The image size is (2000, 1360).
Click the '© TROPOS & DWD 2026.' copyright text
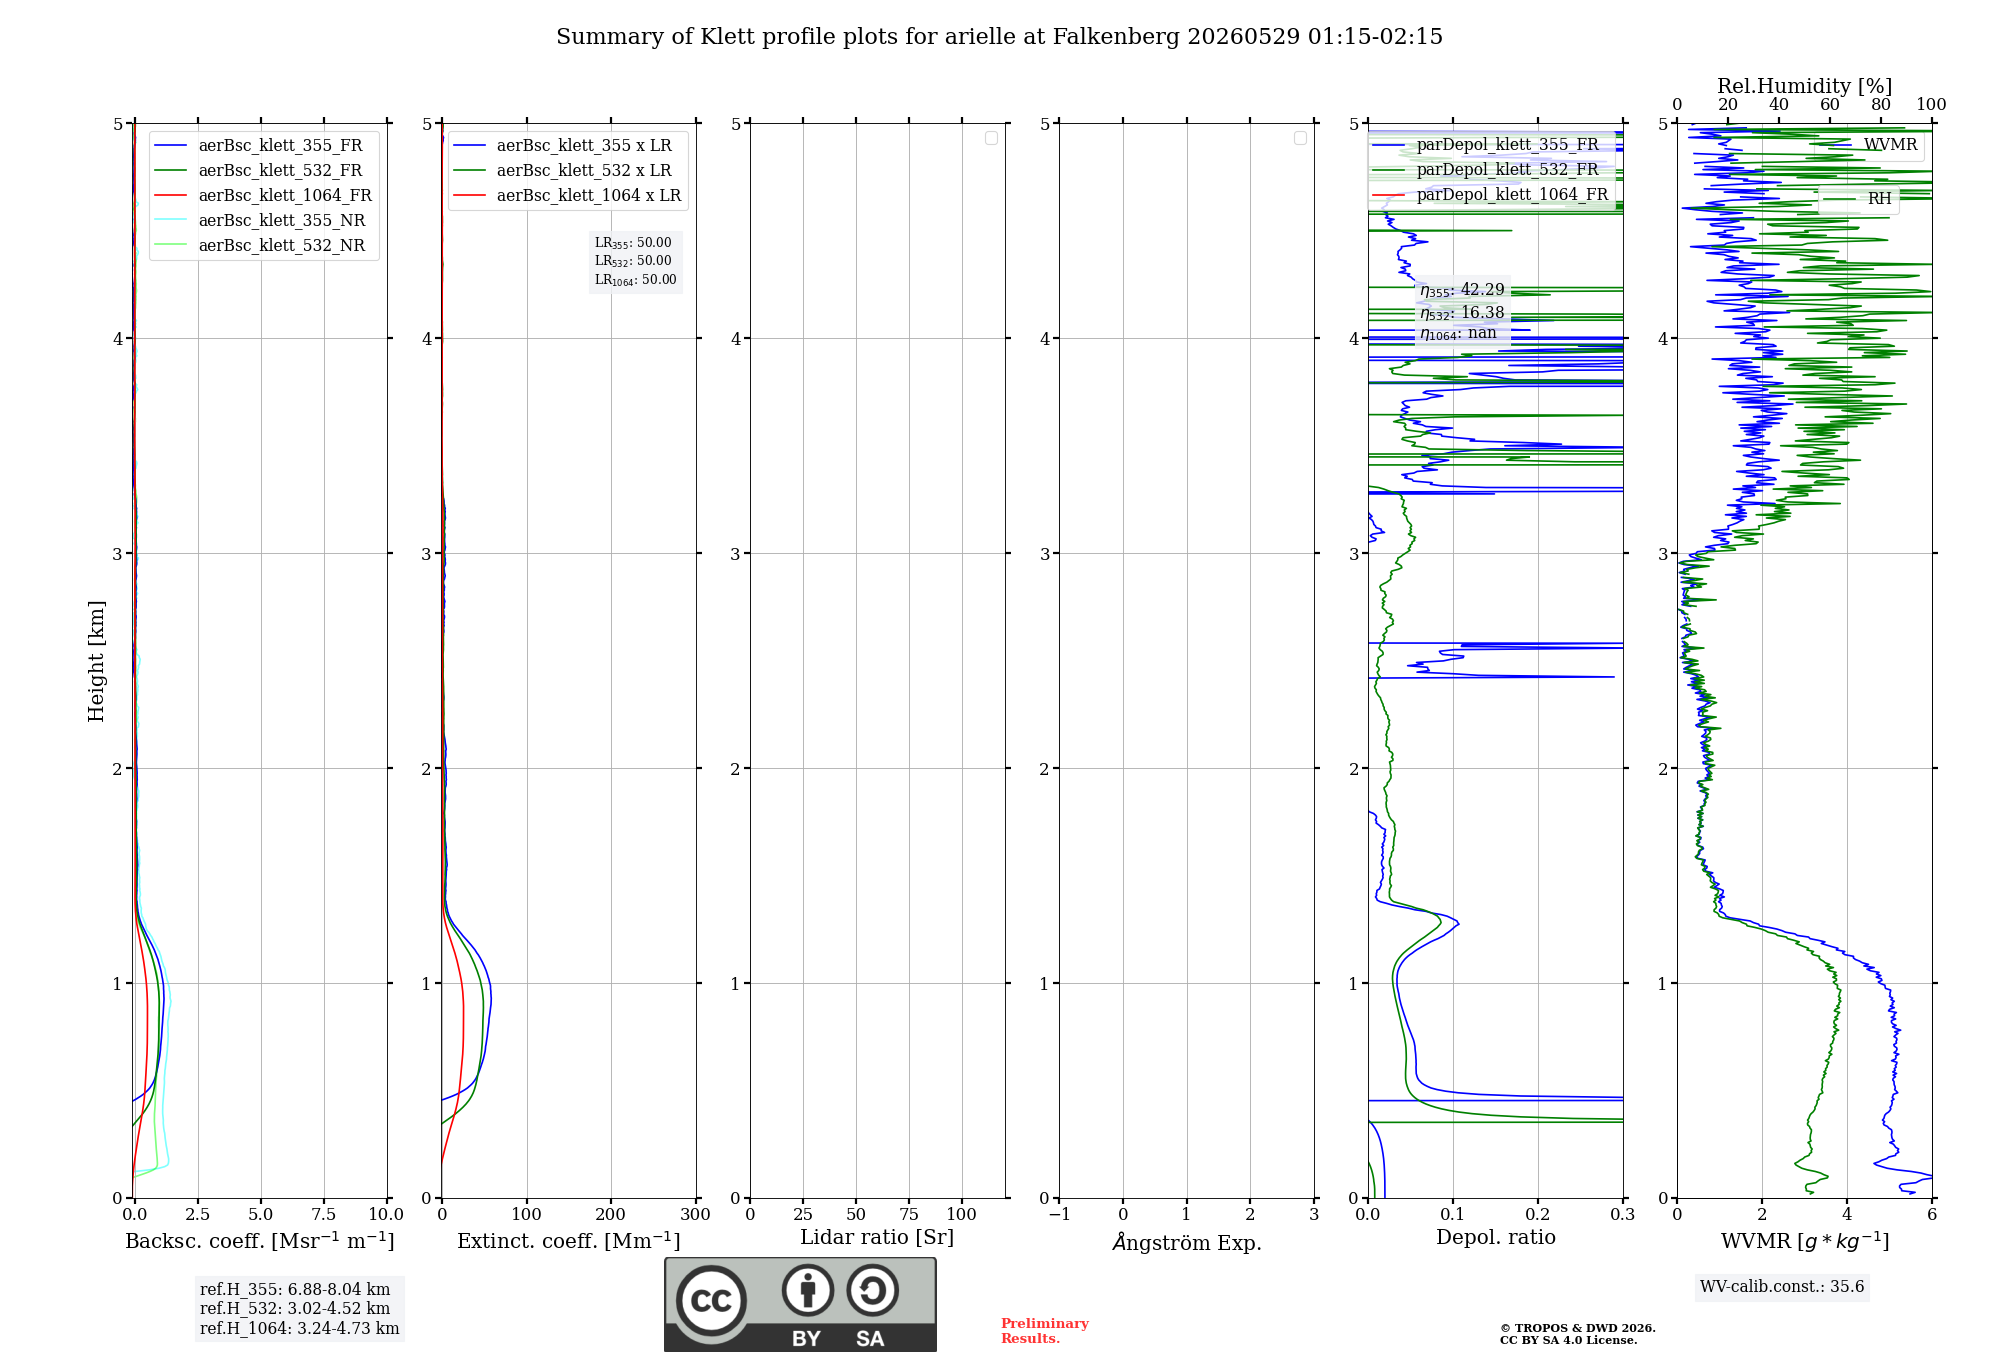pyautogui.click(x=1577, y=1328)
